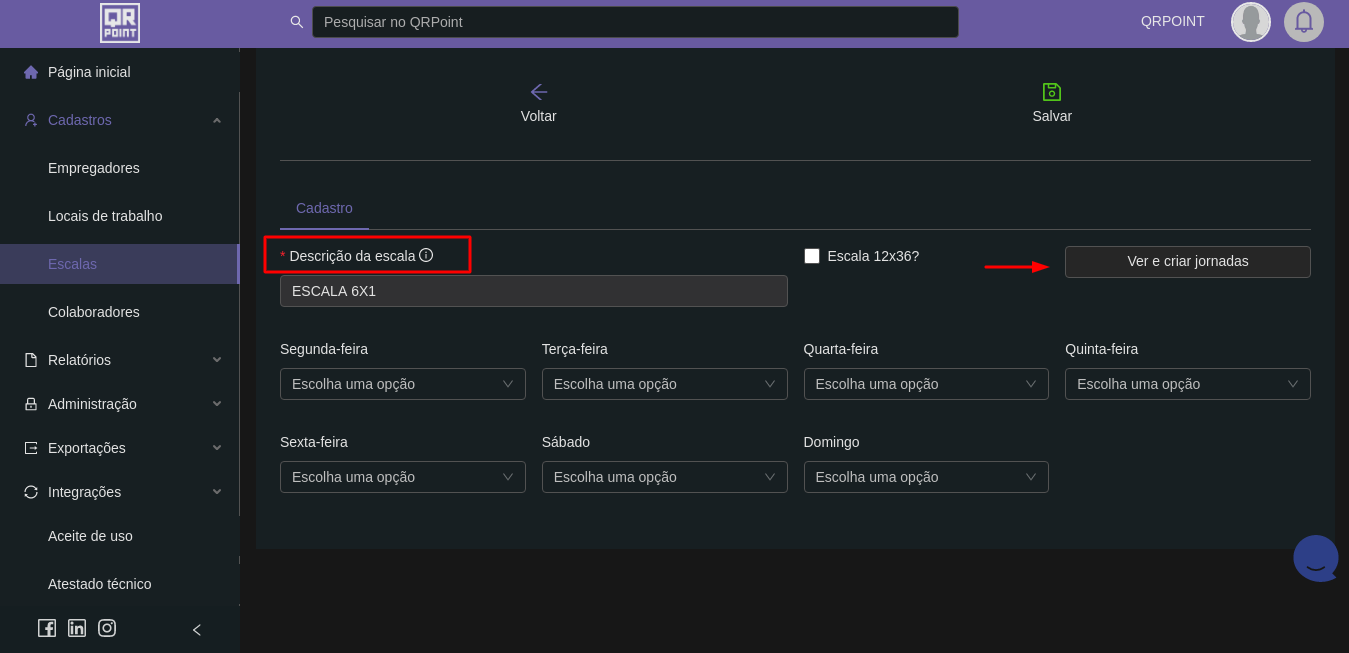Open the Instagram icon in sidebar footer
The width and height of the screenshot is (1349, 653).
click(107, 628)
